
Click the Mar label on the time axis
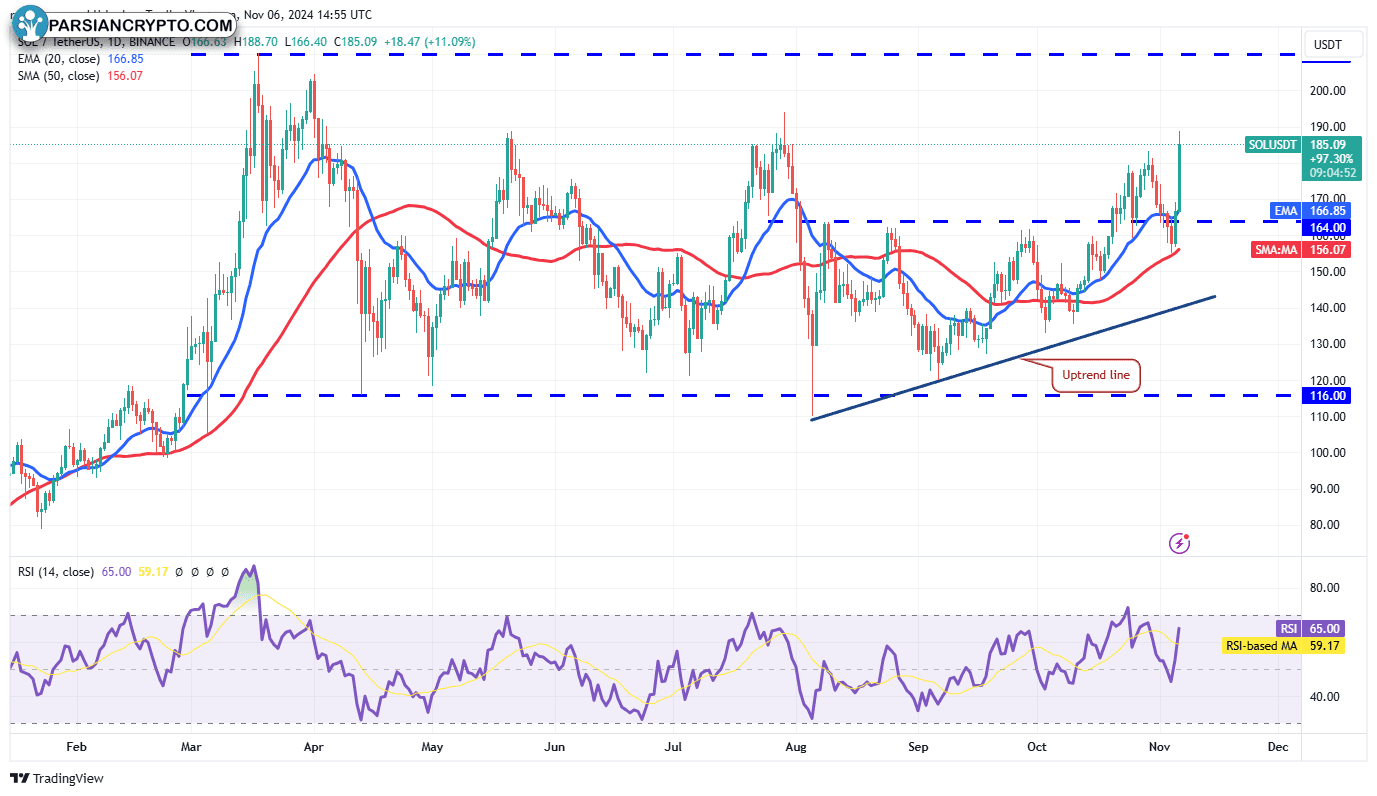tap(190, 747)
